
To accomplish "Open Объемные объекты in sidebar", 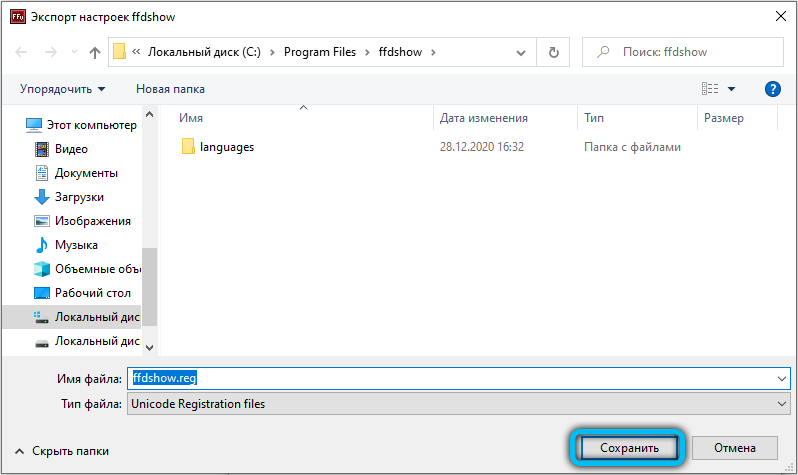I will (x=88, y=269).
